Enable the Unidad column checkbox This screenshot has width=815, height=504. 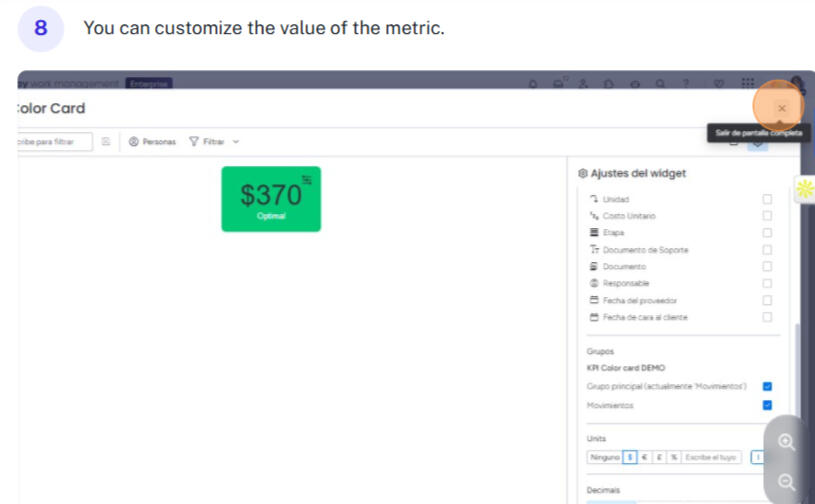767,199
